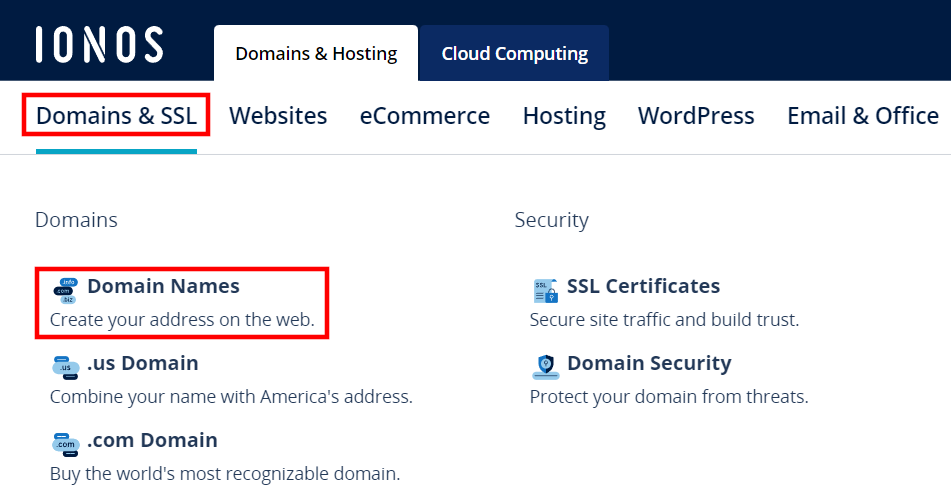This screenshot has height=491, width=951.
Task: Switch to the Cloud Computing tab
Action: click(514, 54)
